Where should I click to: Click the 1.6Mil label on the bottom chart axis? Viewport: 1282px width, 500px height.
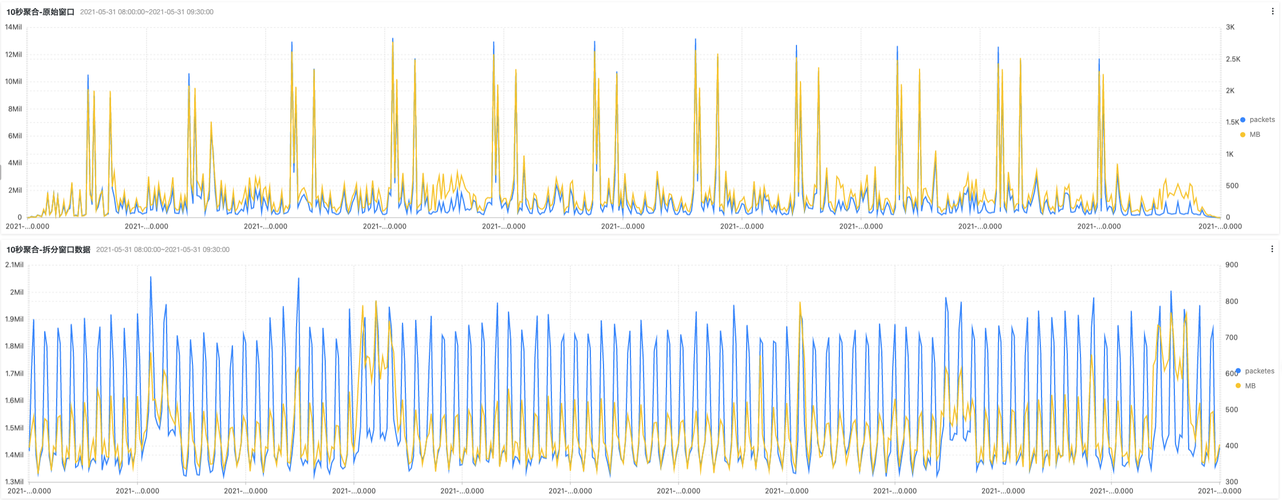click(14, 400)
